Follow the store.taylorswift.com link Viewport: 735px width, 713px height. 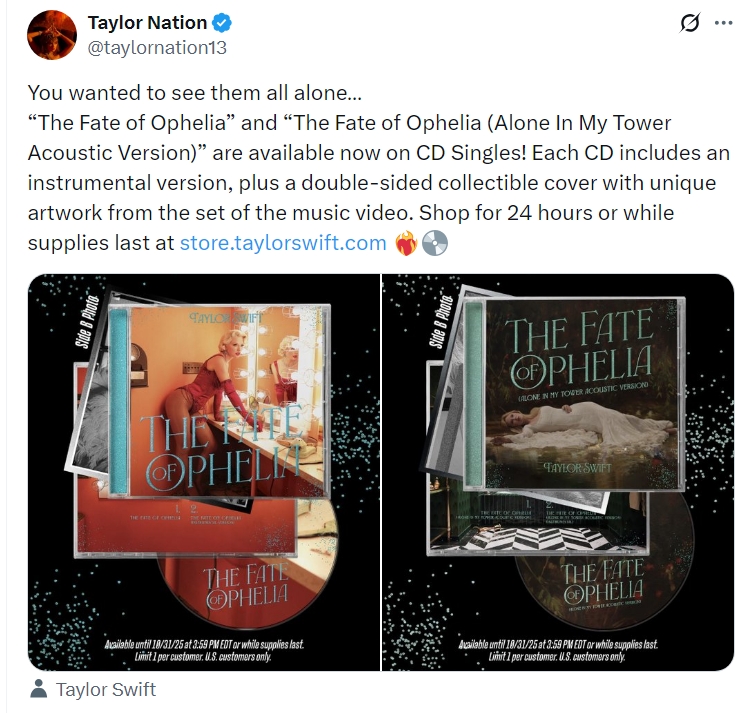point(283,243)
